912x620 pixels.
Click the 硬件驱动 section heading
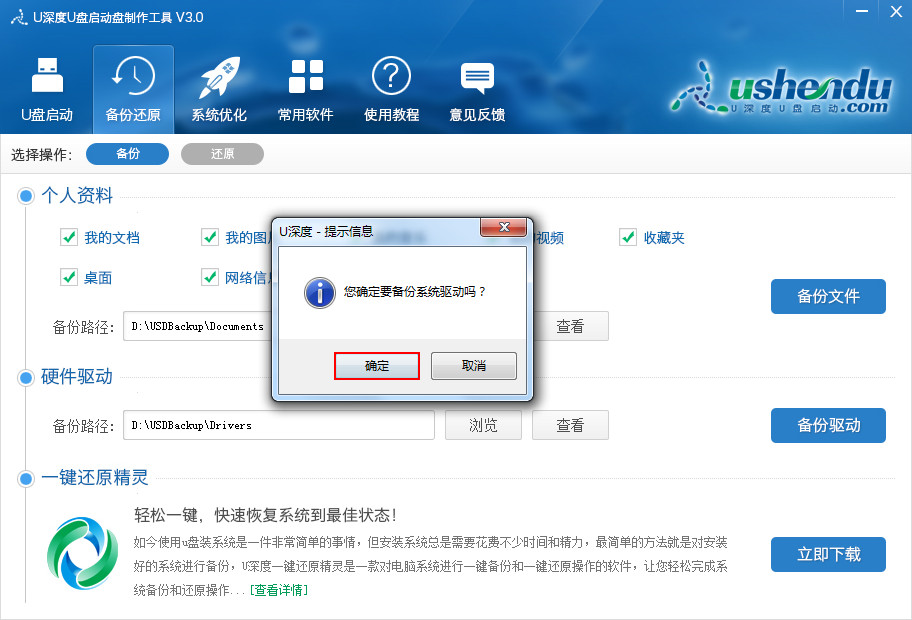77,377
